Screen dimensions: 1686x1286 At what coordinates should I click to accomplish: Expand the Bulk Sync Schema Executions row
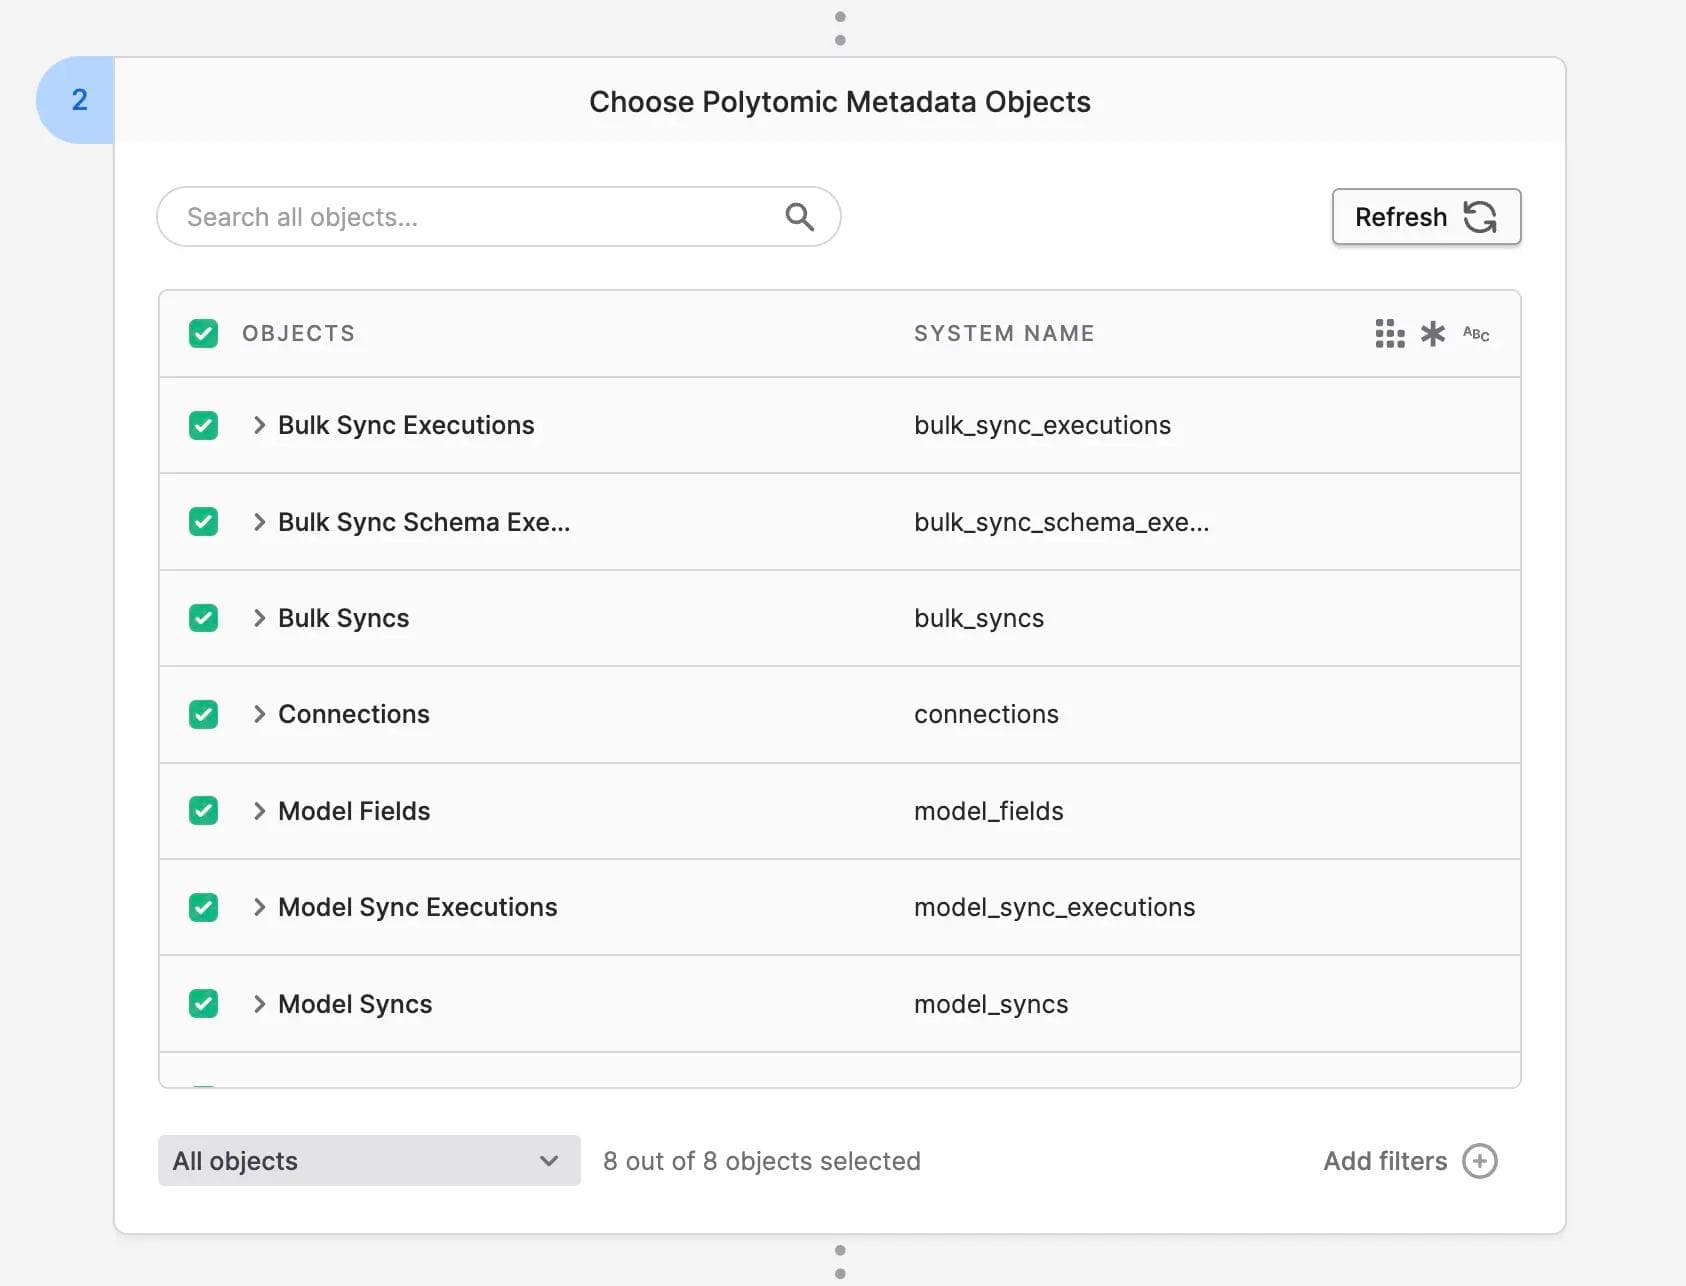point(259,522)
